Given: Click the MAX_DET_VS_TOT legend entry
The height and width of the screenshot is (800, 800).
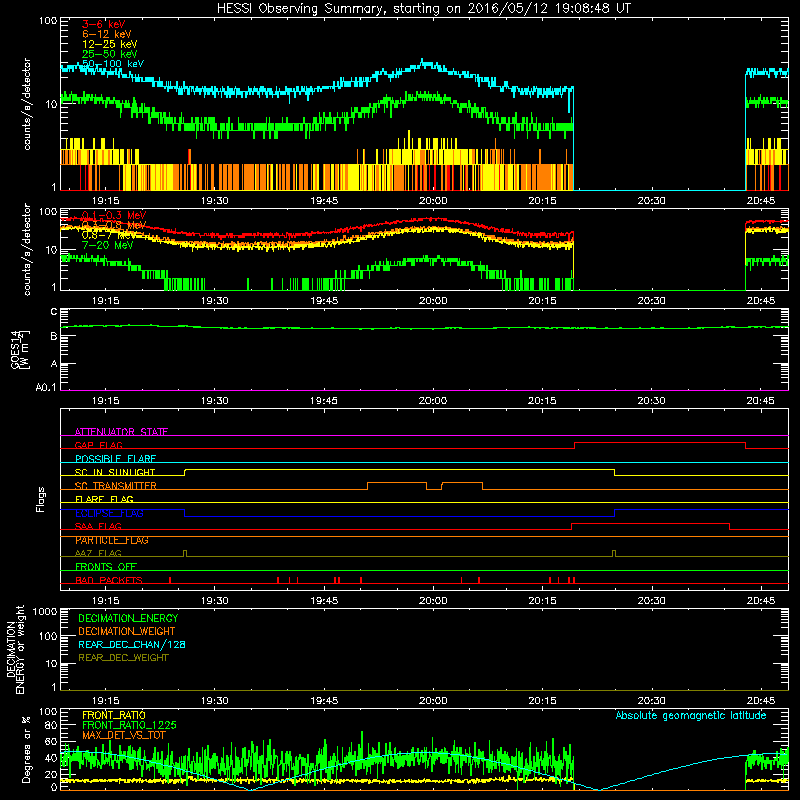Looking at the screenshot, I should [123, 735].
